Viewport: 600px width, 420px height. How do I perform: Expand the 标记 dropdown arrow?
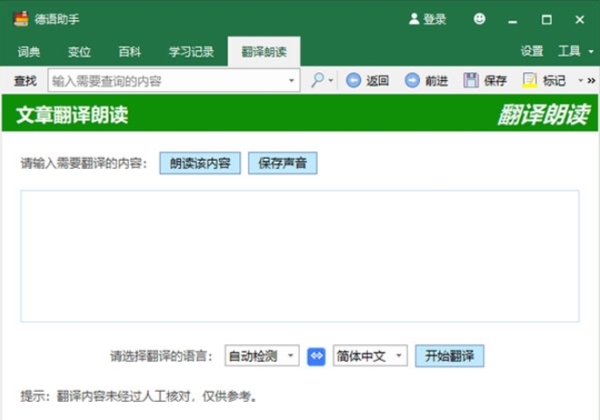[580, 81]
